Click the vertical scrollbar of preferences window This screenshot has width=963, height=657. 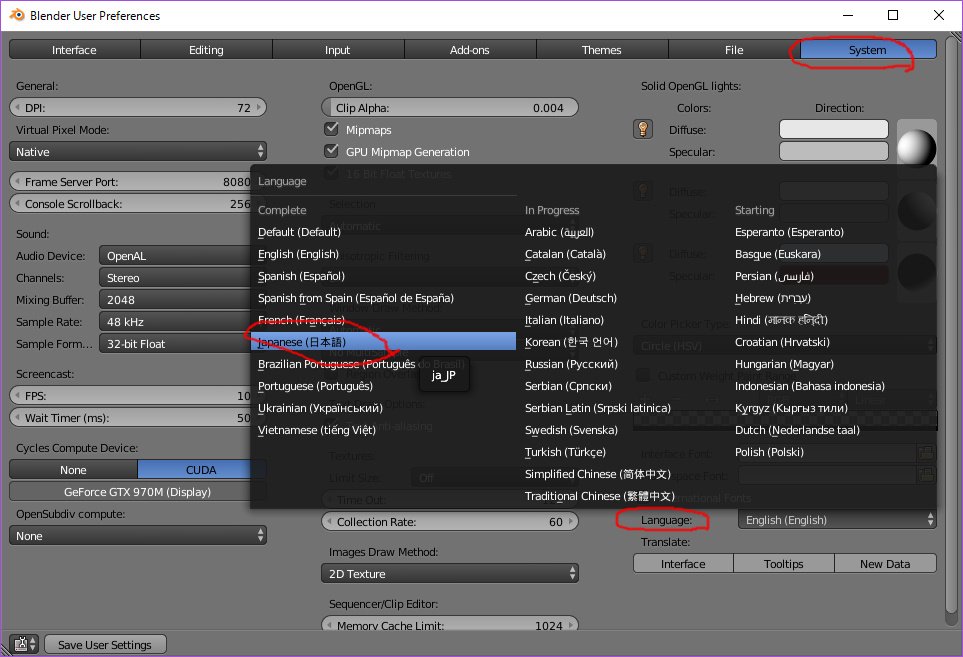click(953, 325)
